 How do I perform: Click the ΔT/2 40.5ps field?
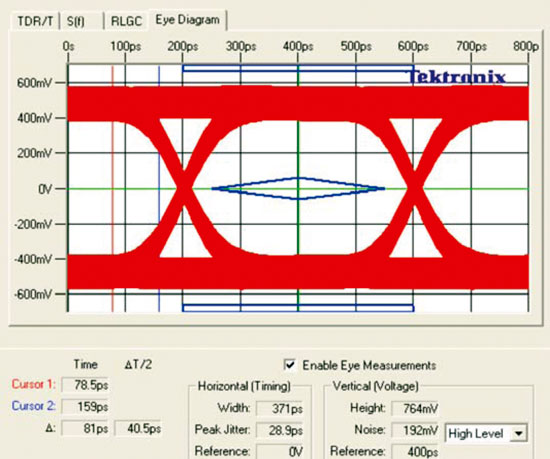coord(138,428)
